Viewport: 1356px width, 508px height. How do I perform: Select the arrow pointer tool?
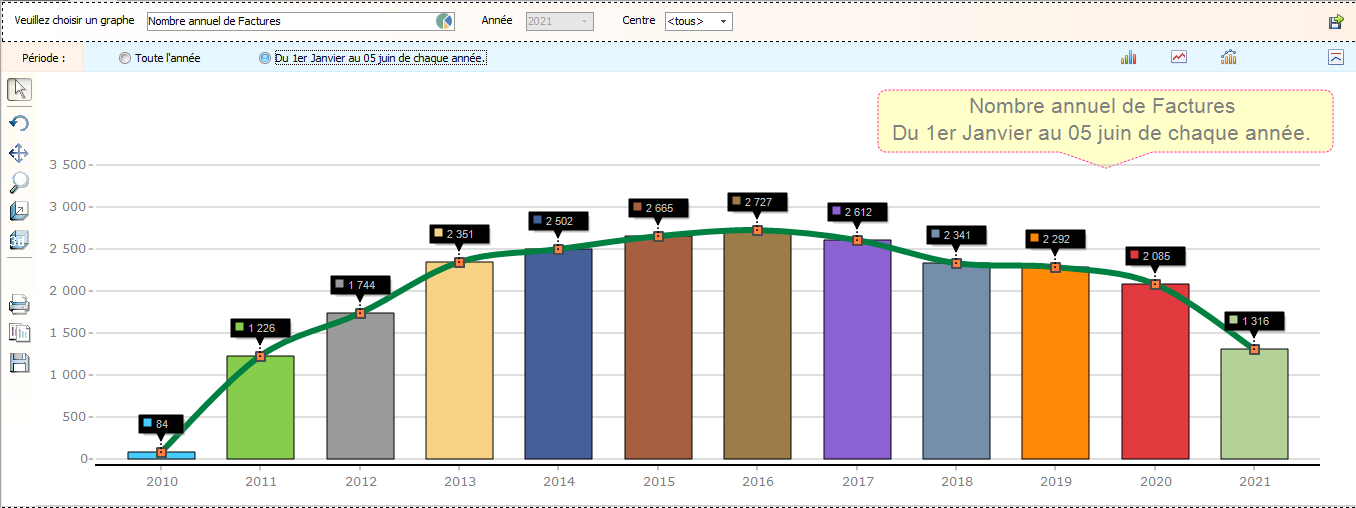click(19, 89)
